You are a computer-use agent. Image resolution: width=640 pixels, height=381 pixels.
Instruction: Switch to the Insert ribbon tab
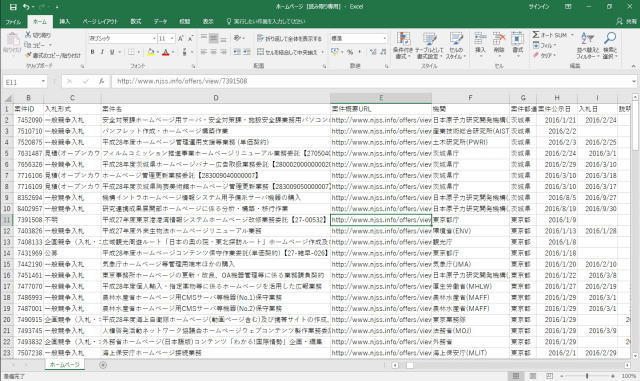coord(64,21)
